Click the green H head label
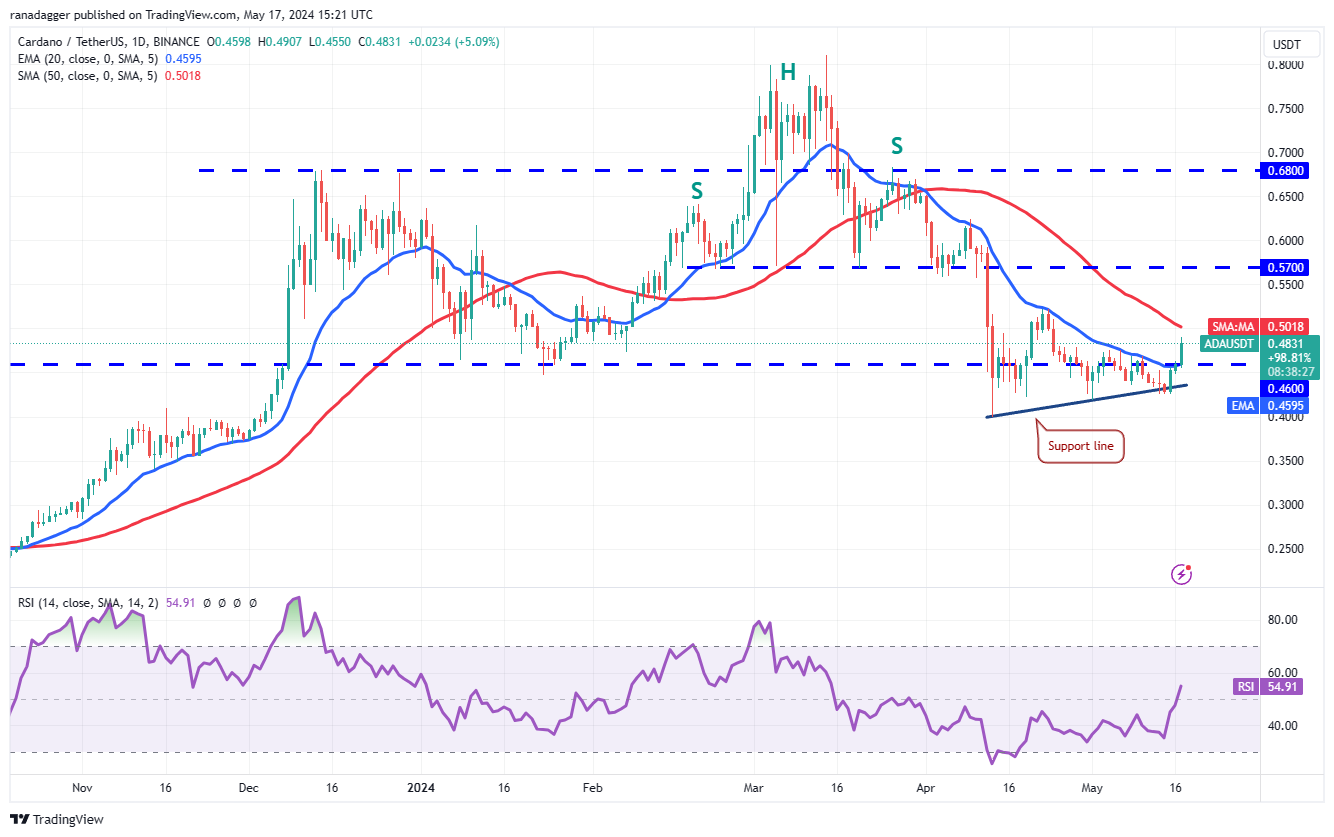 point(788,72)
